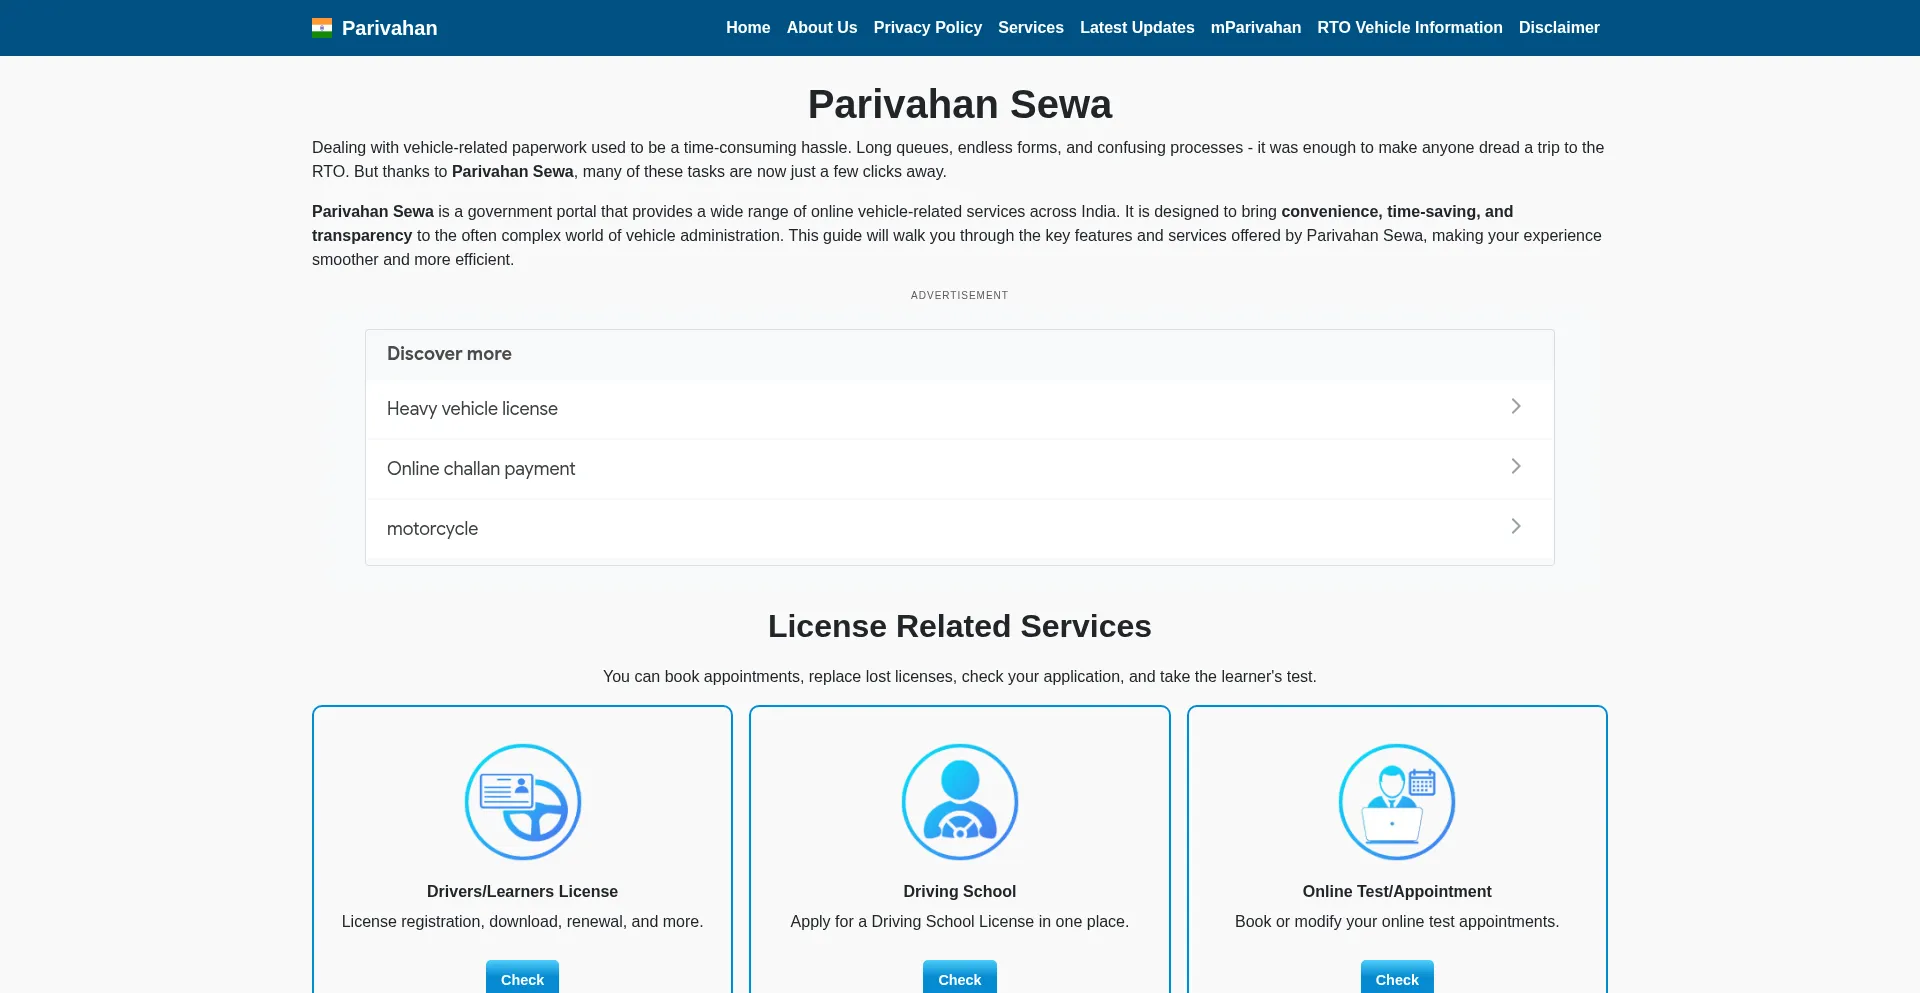1920x993 pixels.
Task: Open the Parivahan site title link
Action: 389,28
